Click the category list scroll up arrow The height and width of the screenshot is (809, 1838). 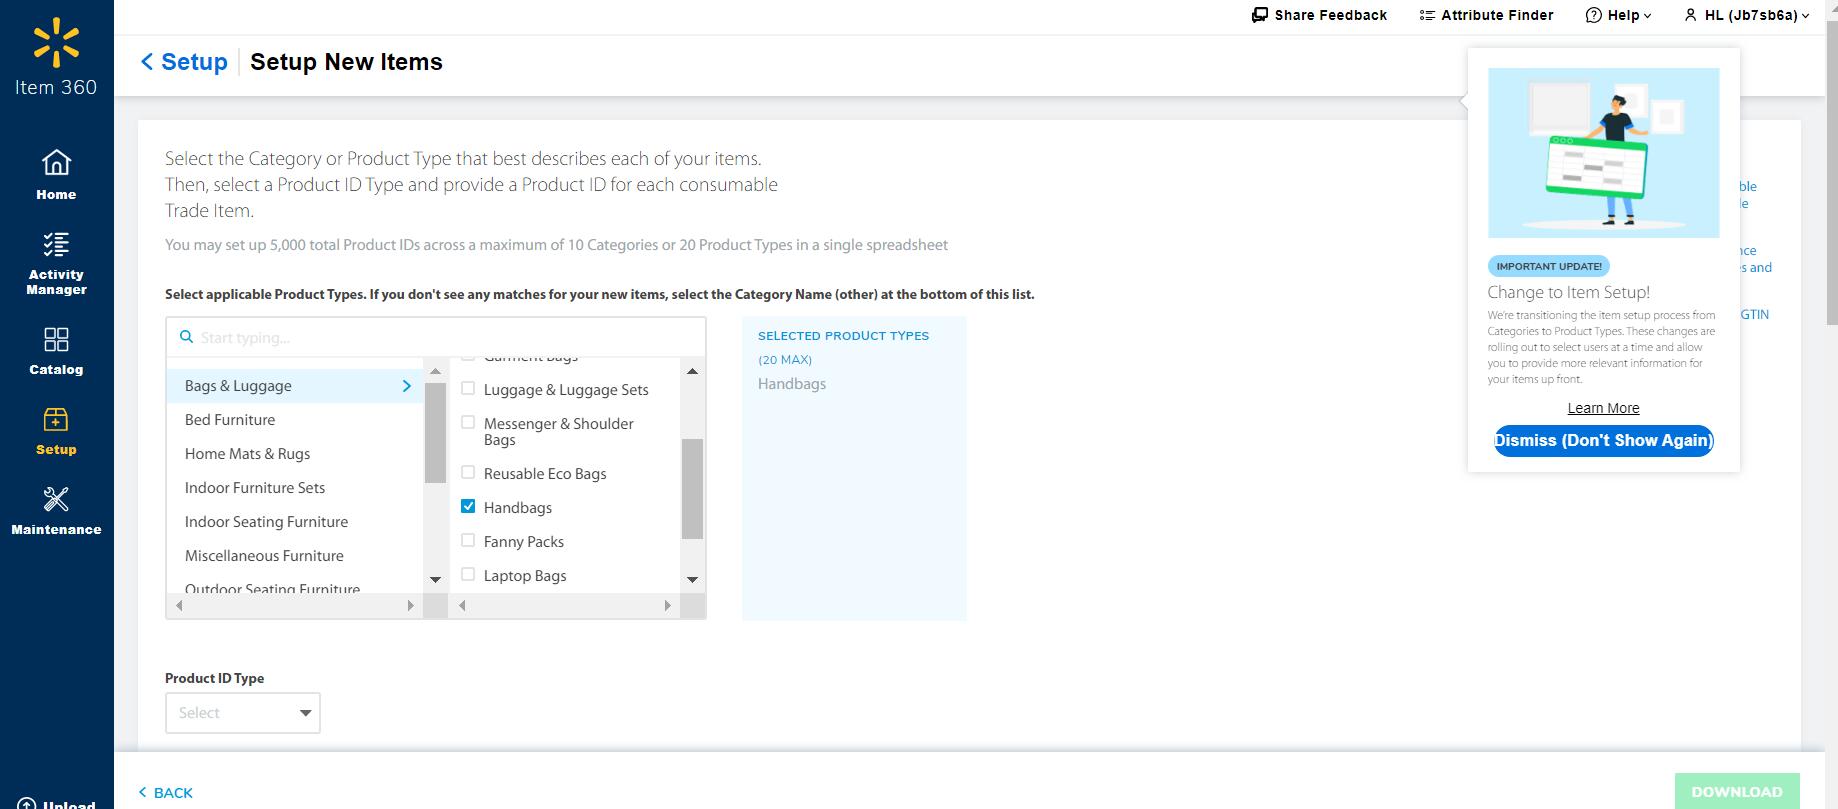point(435,371)
